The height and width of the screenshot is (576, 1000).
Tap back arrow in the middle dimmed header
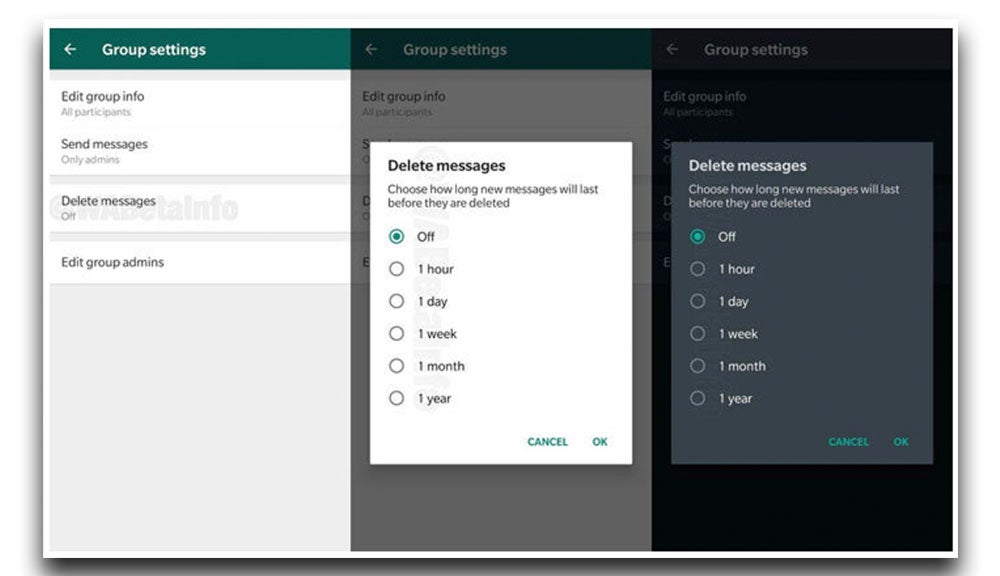coord(371,49)
